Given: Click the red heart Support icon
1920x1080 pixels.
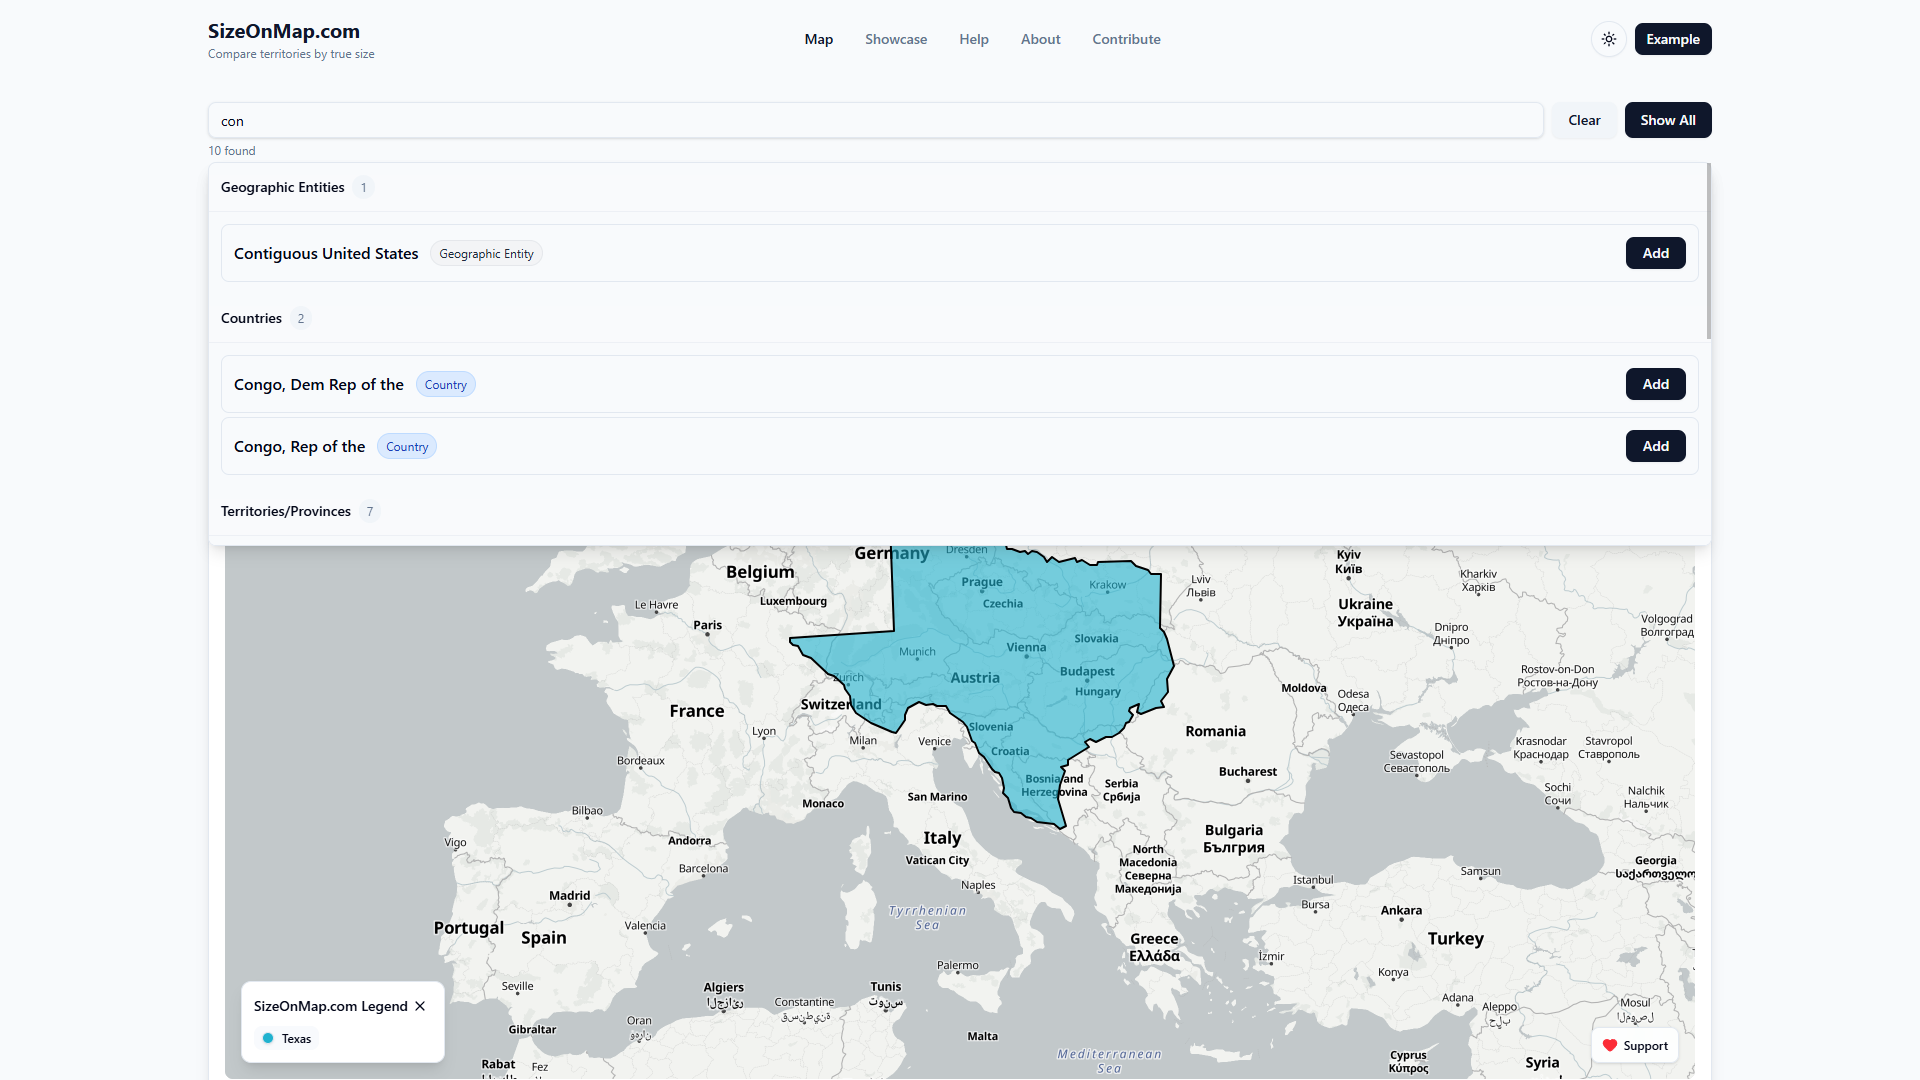Looking at the screenshot, I should pos(1610,1046).
